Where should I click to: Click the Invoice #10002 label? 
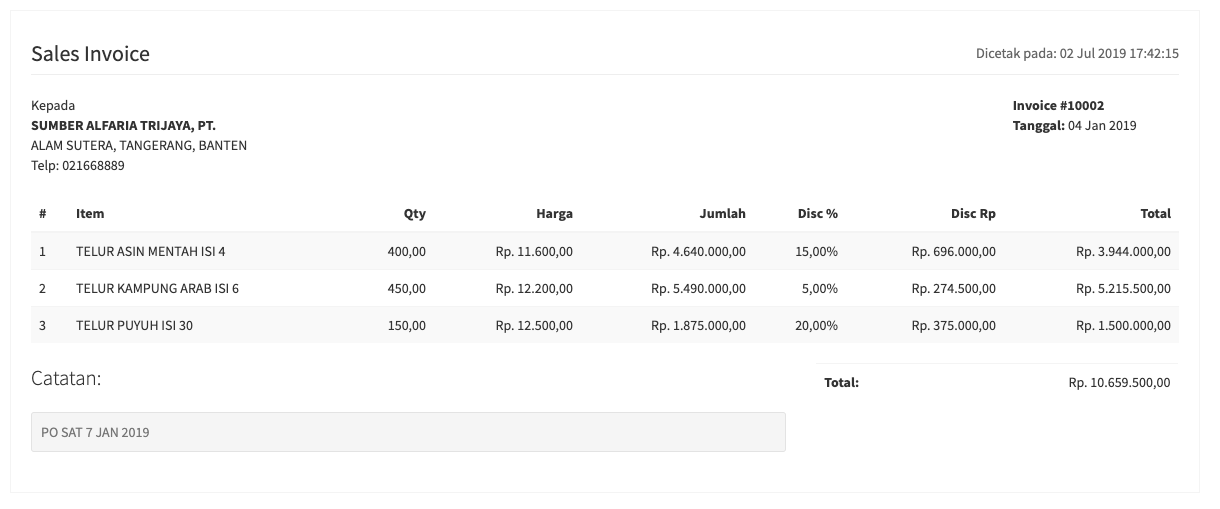coord(1058,106)
